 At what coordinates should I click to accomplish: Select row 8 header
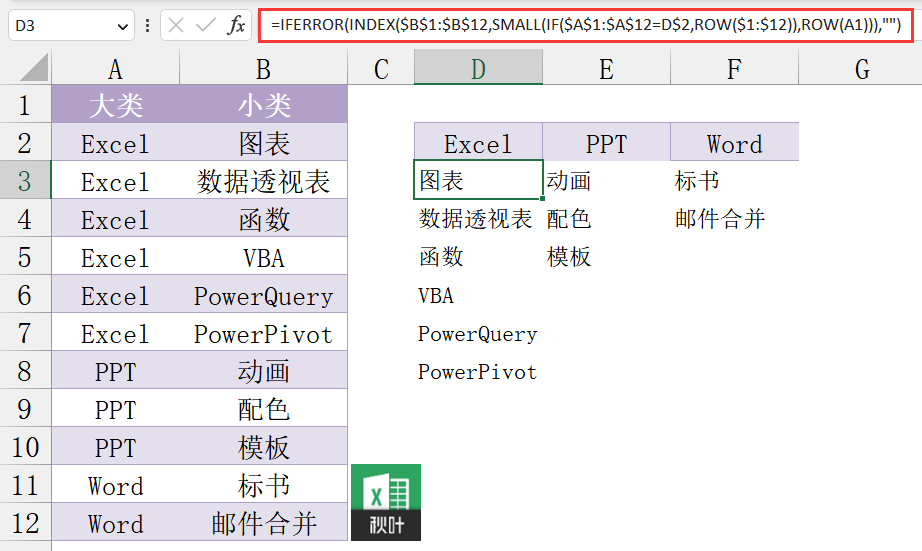(25, 370)
